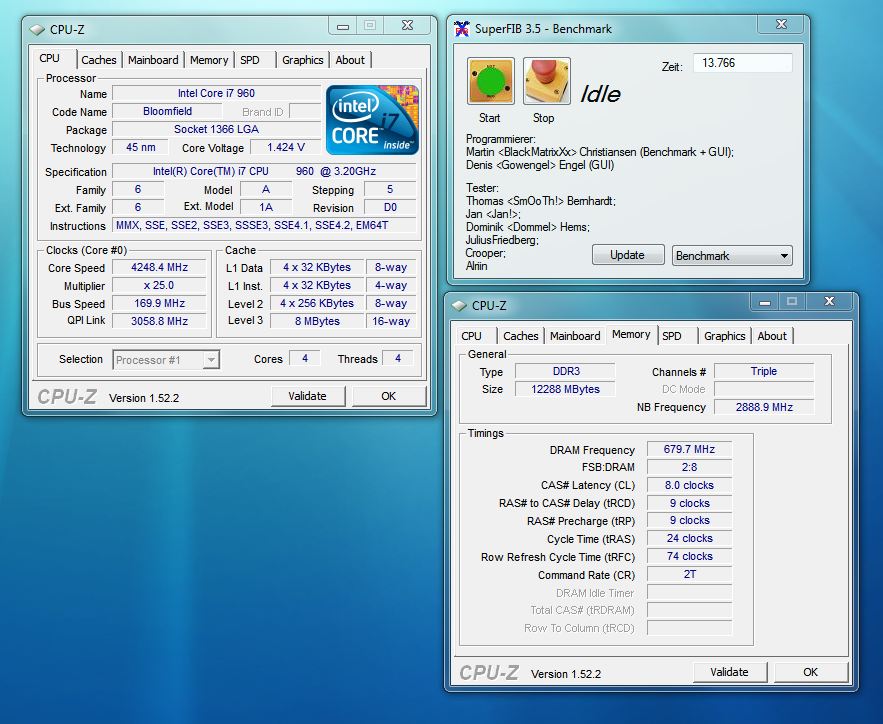Select CPU tab in left CPU-Z window

pyautogui.click(x=50, y=58)
